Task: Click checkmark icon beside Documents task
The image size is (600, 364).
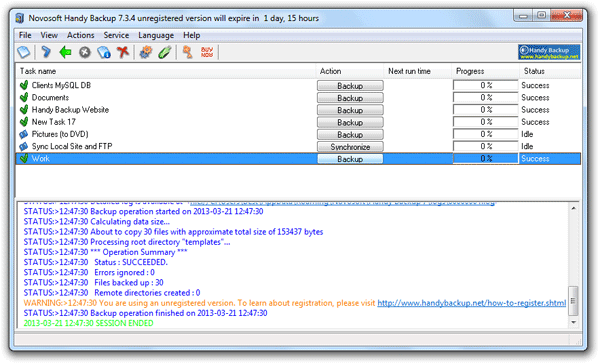Action: click(24, 97)
